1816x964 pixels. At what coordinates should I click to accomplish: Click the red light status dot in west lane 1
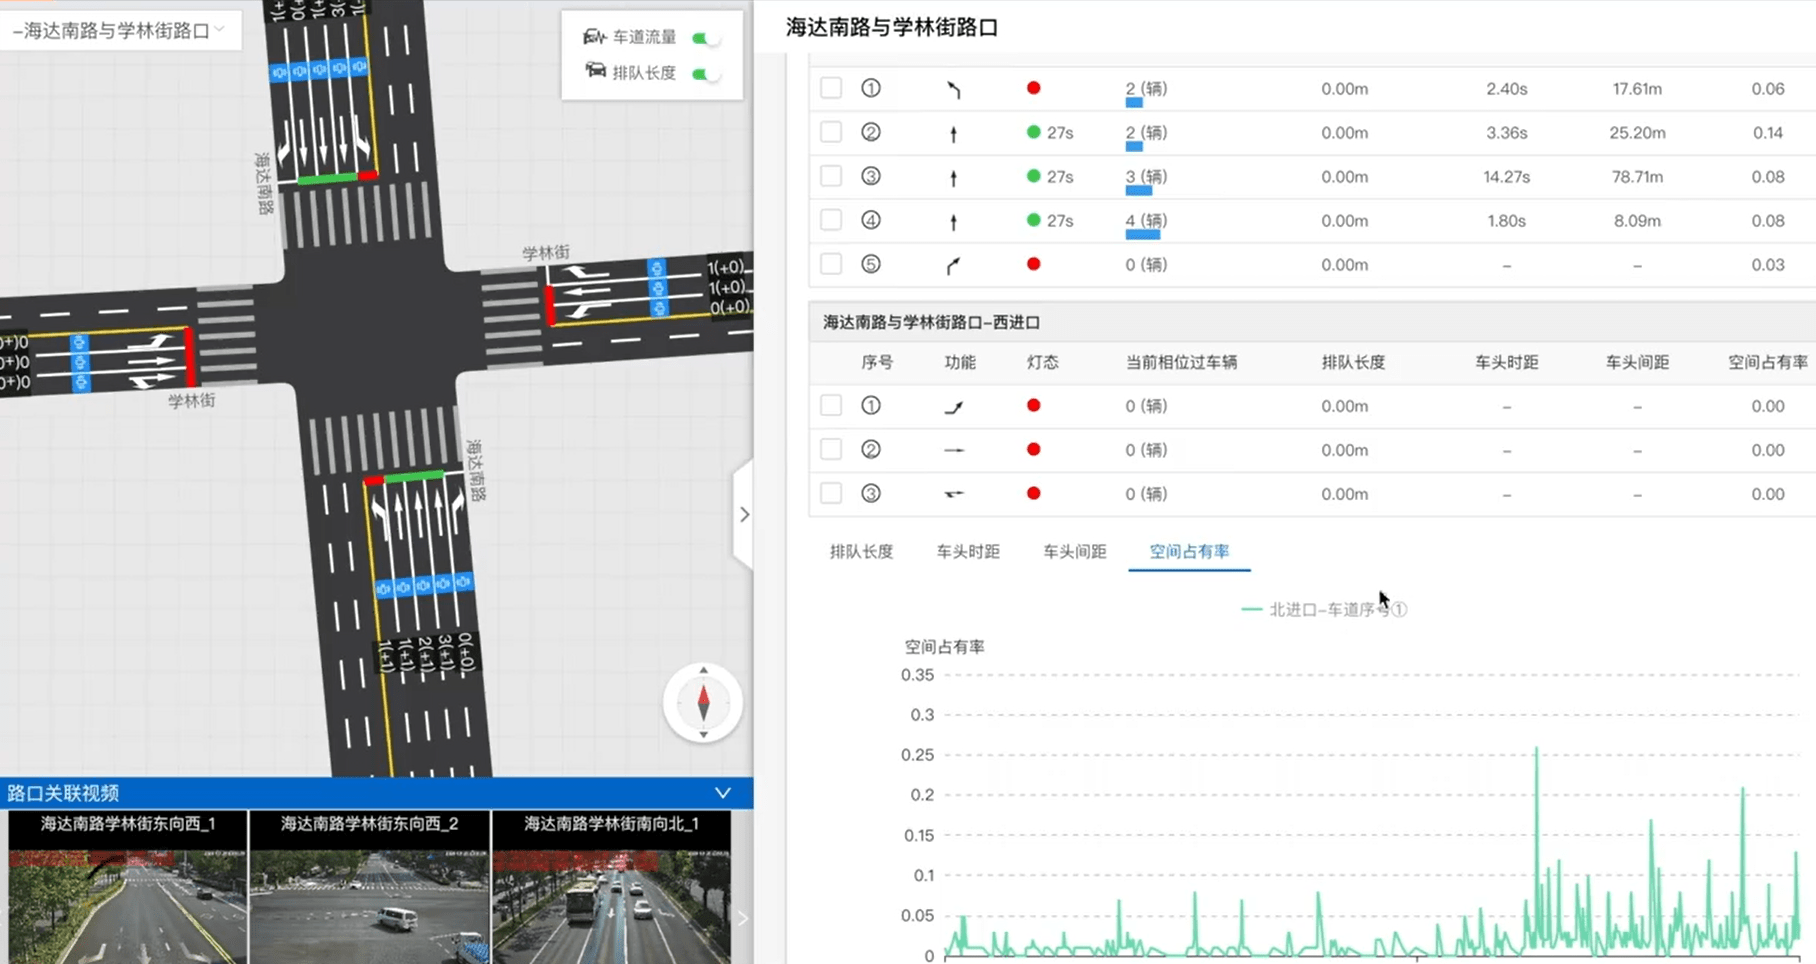[x=1033, y=406]
